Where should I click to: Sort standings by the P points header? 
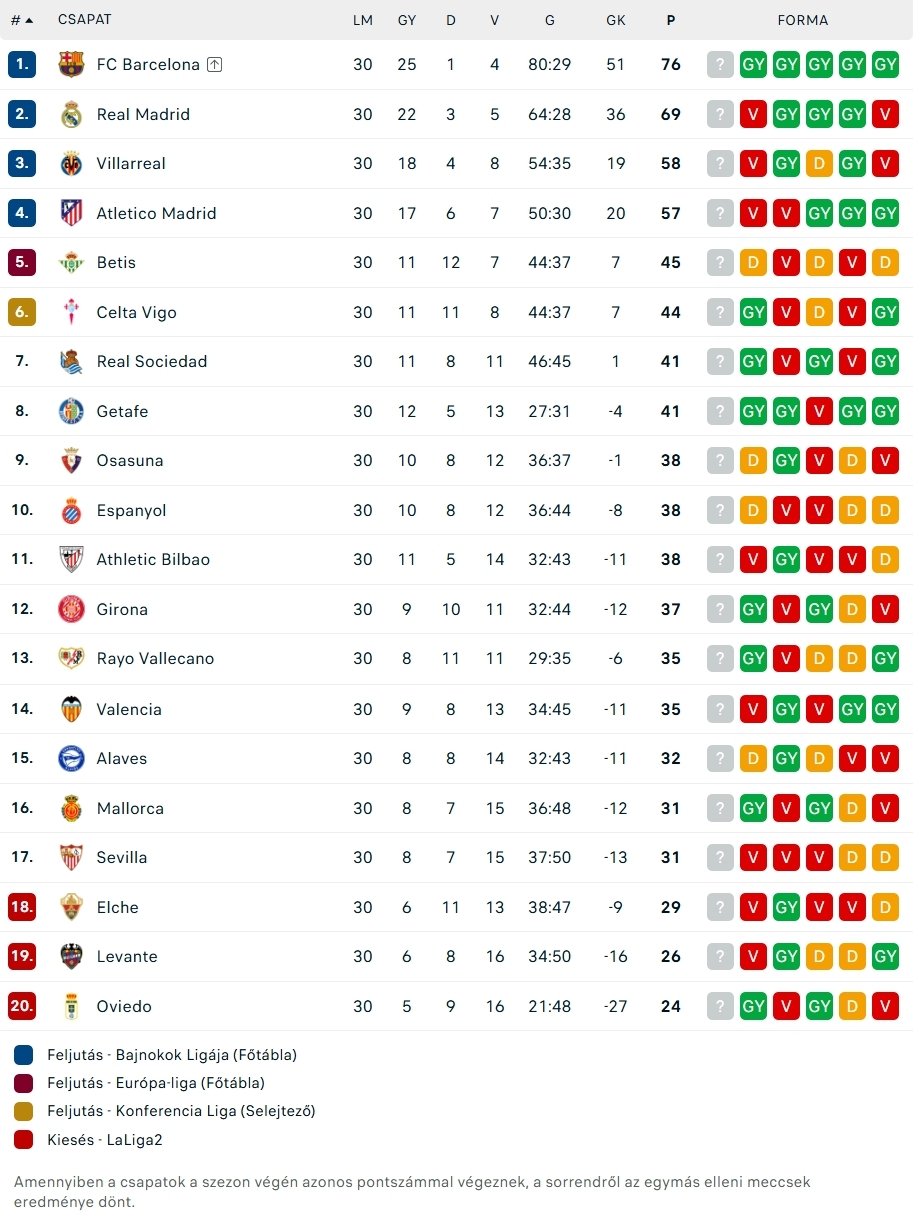pyautogui.click(x=671, y=20)
